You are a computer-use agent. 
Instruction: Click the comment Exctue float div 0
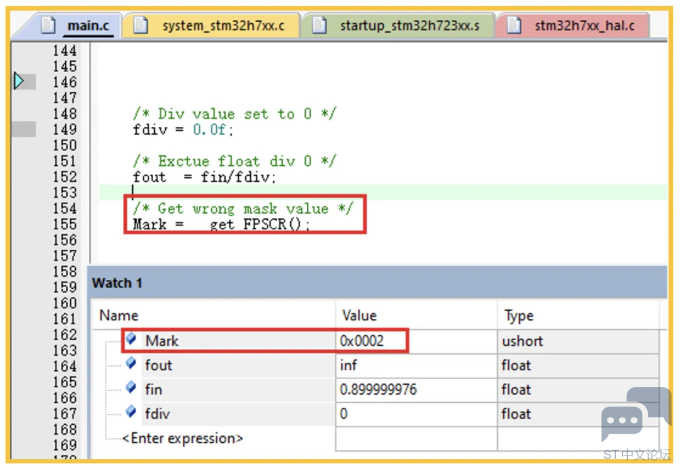pos(235,161)
